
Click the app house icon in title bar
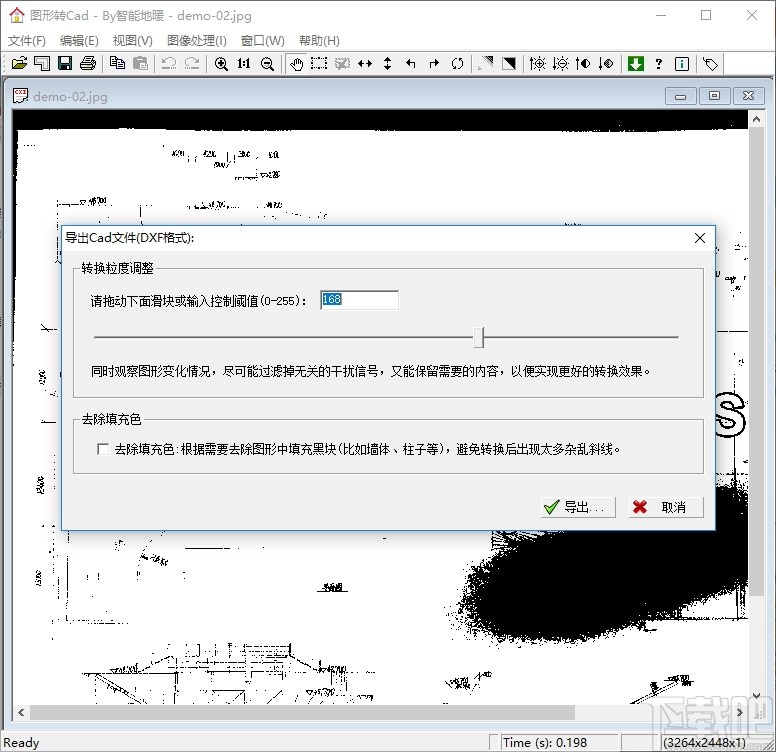tap(16, 15)
